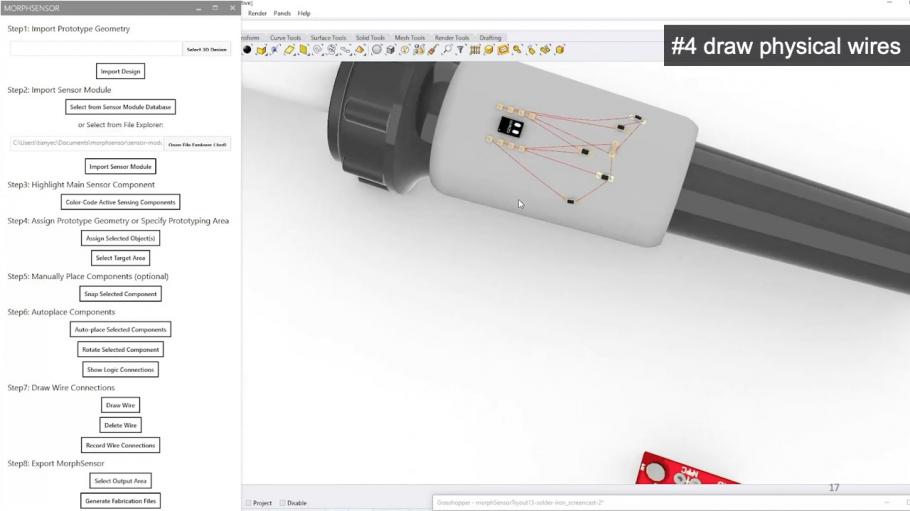Click "Step6: Autoplace Components" label
This screenshot has width=910, height=511.
[61, 312]
